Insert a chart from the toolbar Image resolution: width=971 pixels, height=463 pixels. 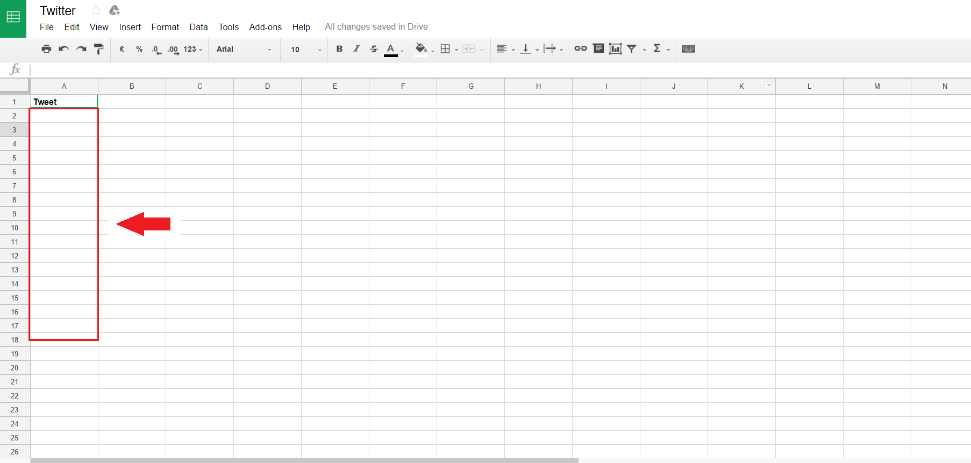(615, 48)
